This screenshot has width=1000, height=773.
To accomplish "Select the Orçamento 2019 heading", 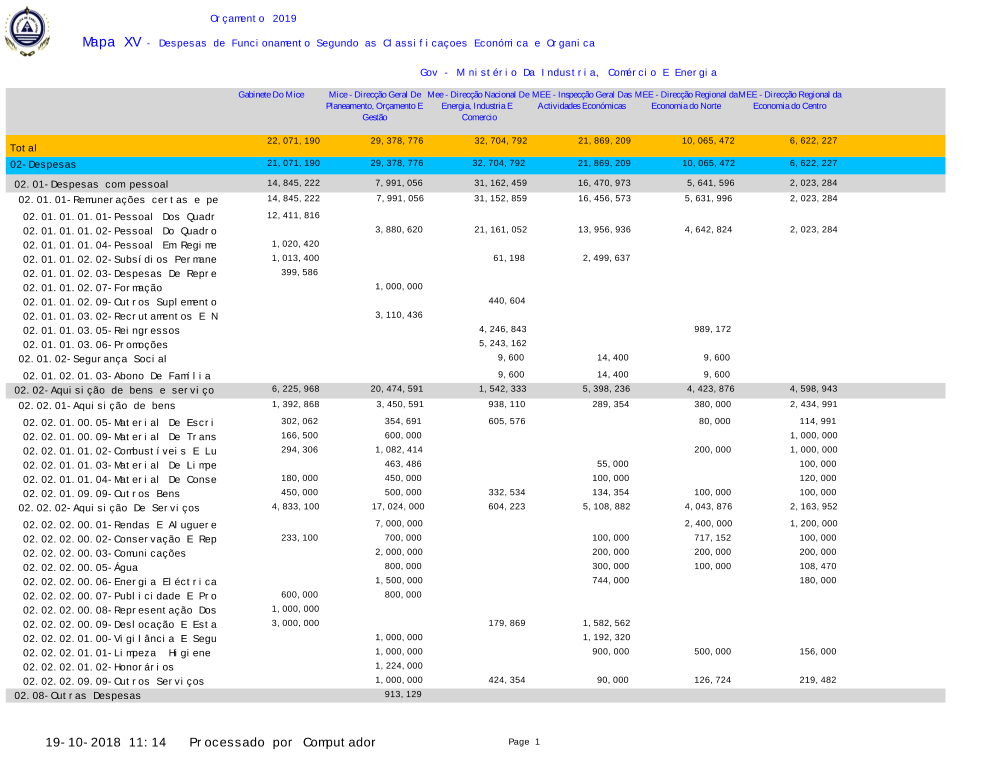I will coord(253,18).
